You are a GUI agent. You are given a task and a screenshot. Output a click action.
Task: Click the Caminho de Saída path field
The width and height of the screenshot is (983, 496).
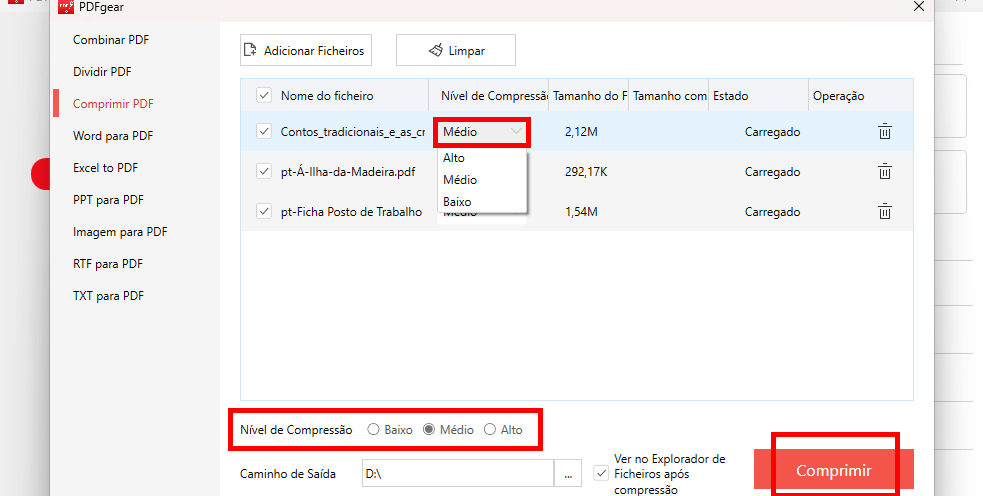pos(458,474)
